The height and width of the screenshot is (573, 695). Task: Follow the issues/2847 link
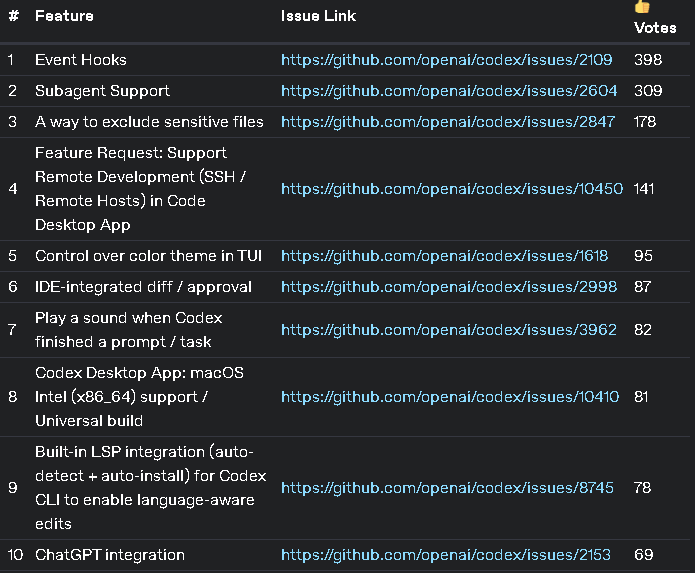click(x=448, y=122)
